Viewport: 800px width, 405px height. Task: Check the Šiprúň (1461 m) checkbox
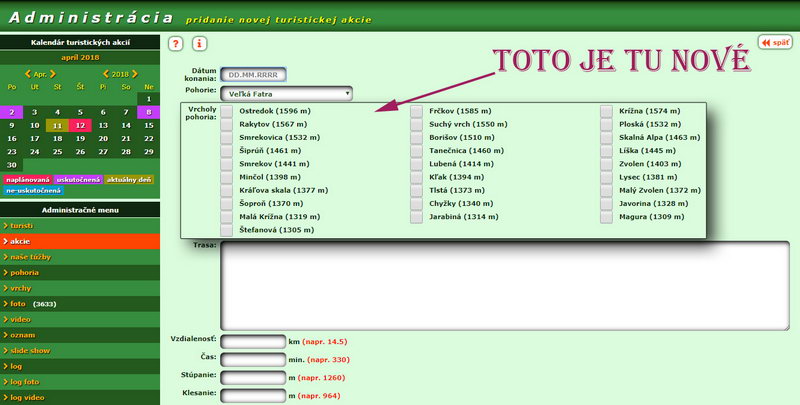click(x=227, y=151)
